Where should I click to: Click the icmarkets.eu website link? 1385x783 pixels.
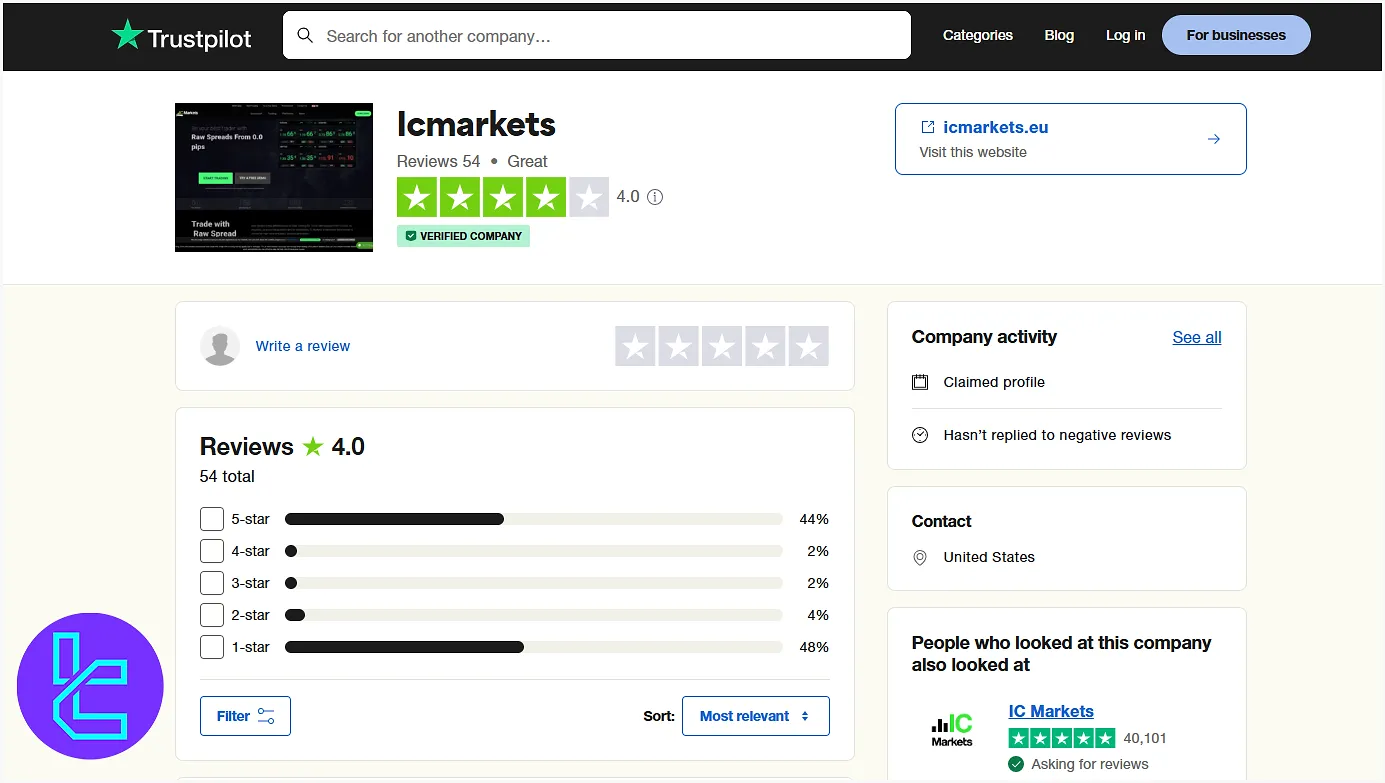996,127
